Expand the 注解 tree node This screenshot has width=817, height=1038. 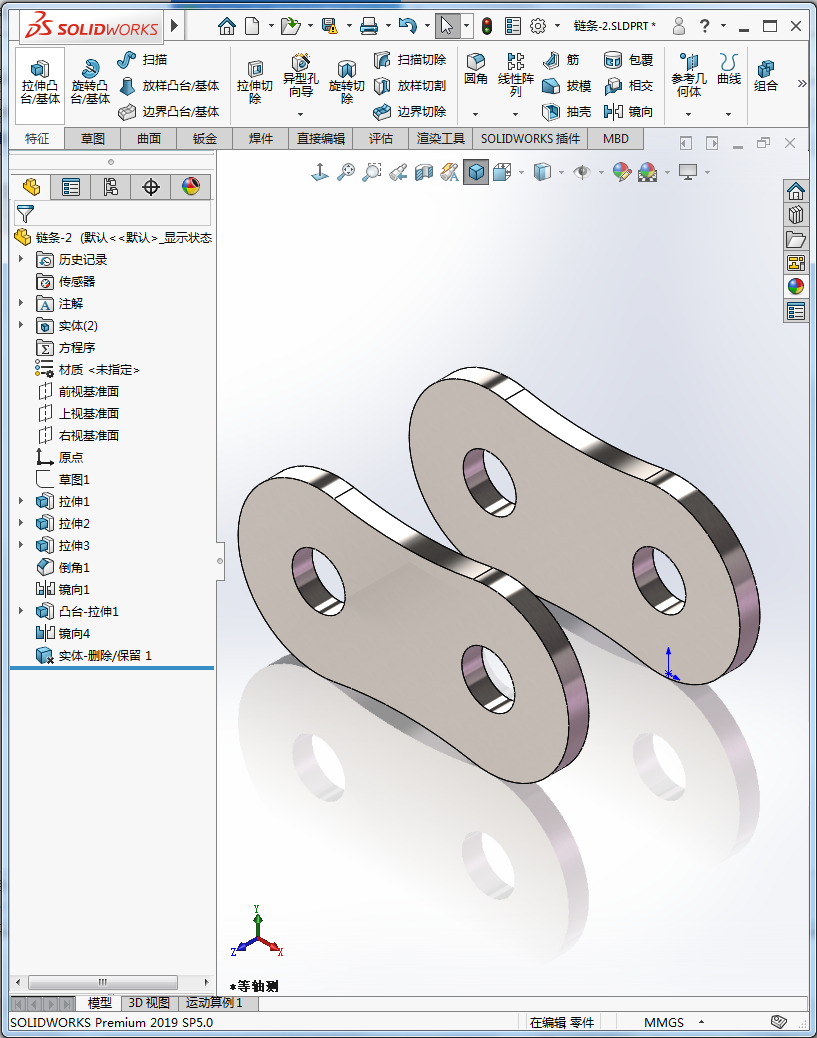[21, 303]
